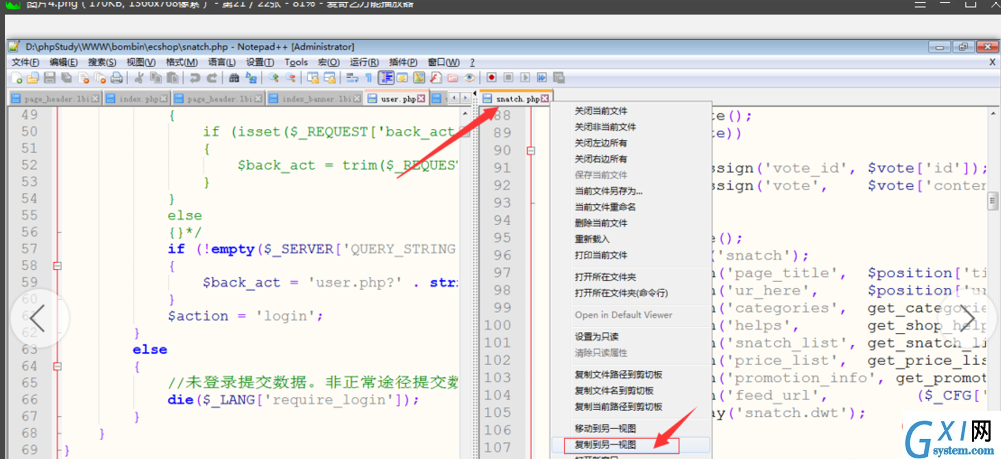
Task: Open the 视图(V) menu
Action: point(141,63)
